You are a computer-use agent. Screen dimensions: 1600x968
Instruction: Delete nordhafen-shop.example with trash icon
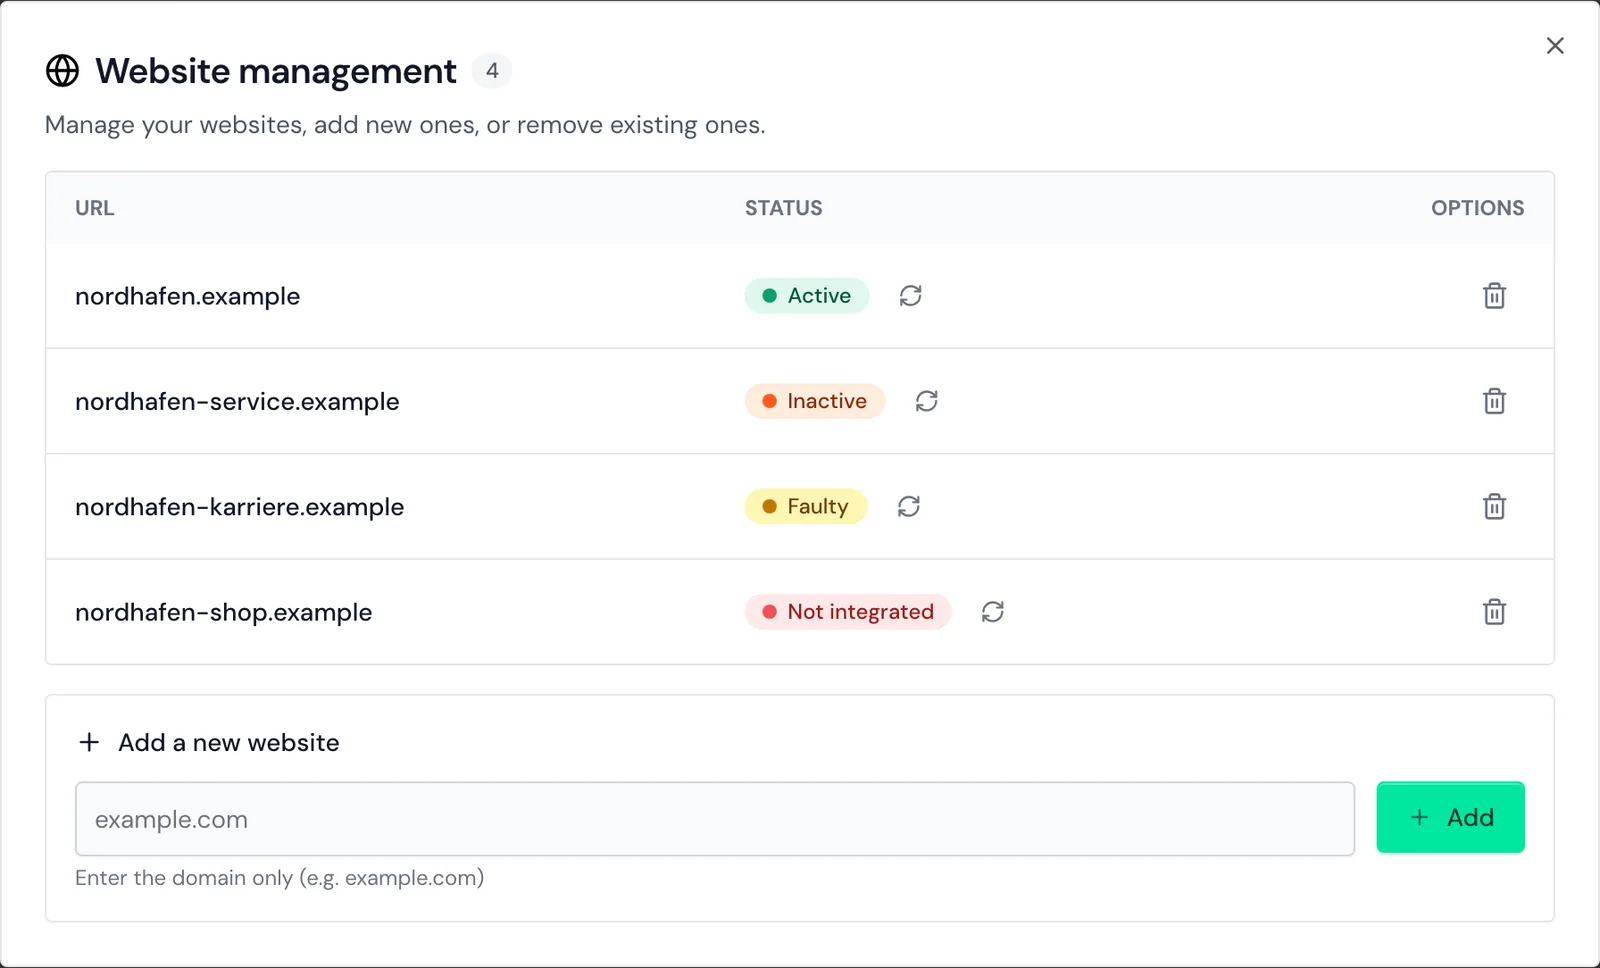click(x=1494, y=612)
